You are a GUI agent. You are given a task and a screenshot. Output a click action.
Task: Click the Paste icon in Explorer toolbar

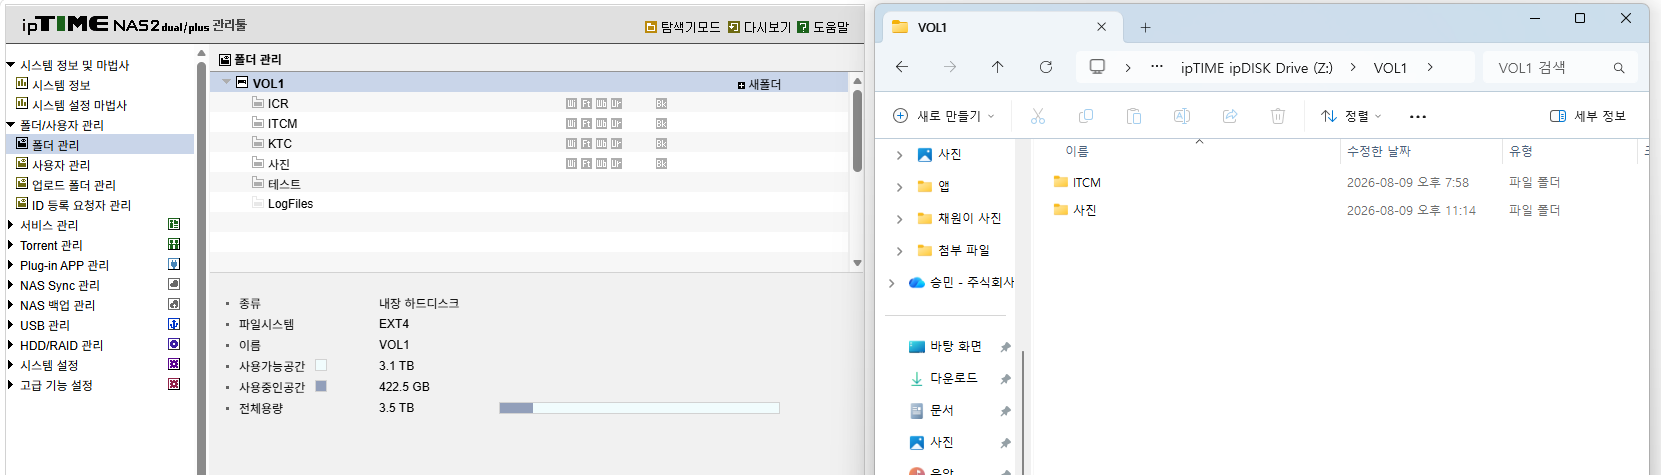(x=1134, y=116)
